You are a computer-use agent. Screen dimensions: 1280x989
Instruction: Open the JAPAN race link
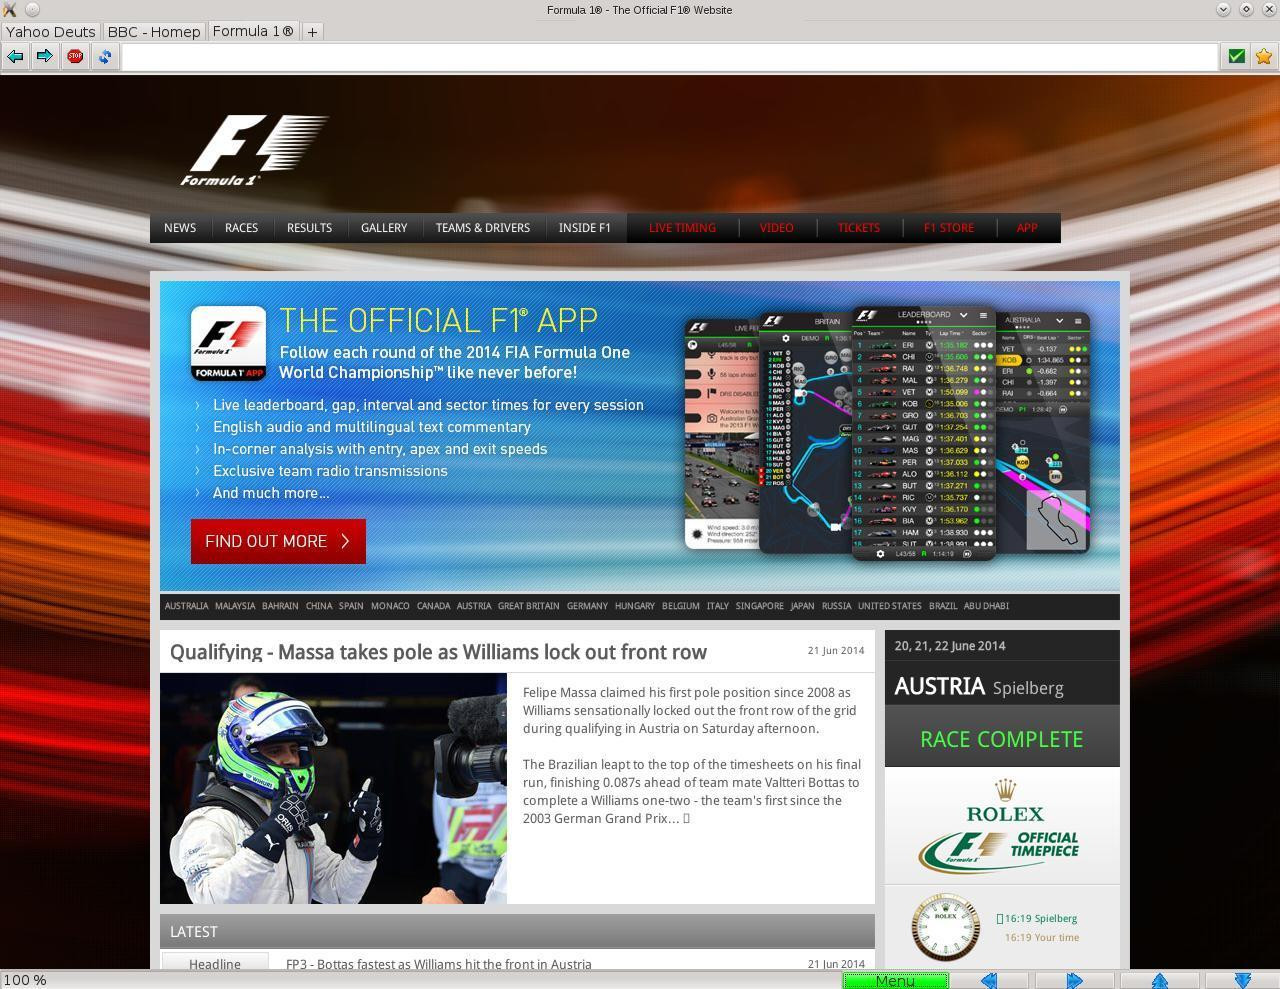[802, 606]
